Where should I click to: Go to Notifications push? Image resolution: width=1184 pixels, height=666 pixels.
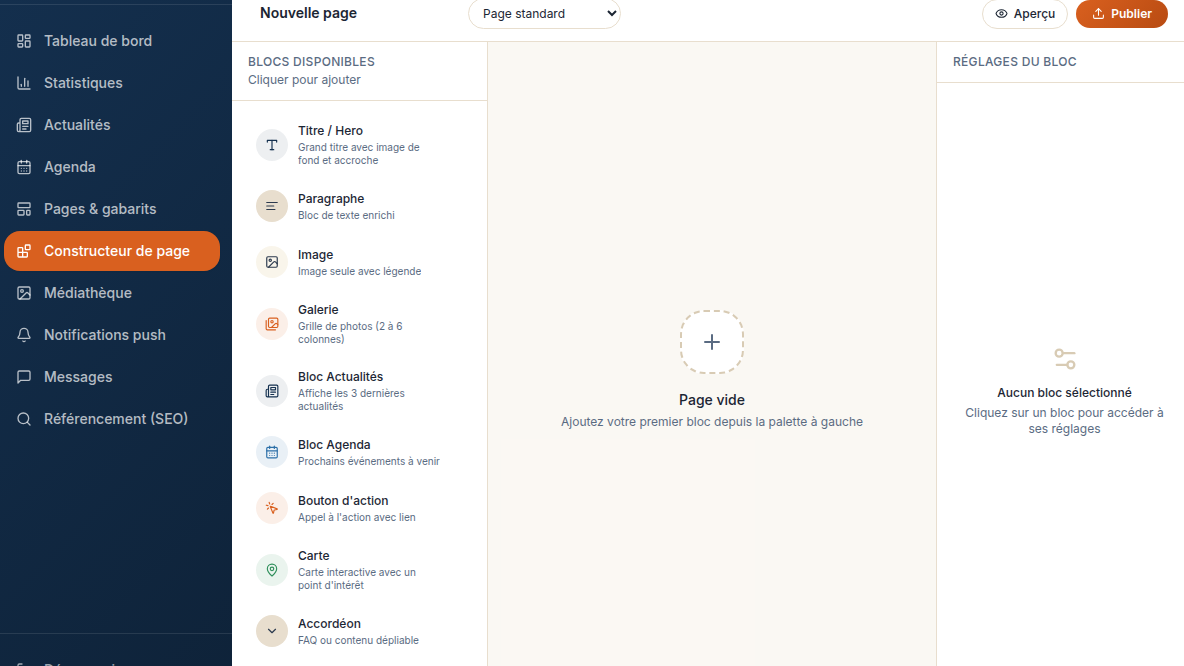[112, 335]
